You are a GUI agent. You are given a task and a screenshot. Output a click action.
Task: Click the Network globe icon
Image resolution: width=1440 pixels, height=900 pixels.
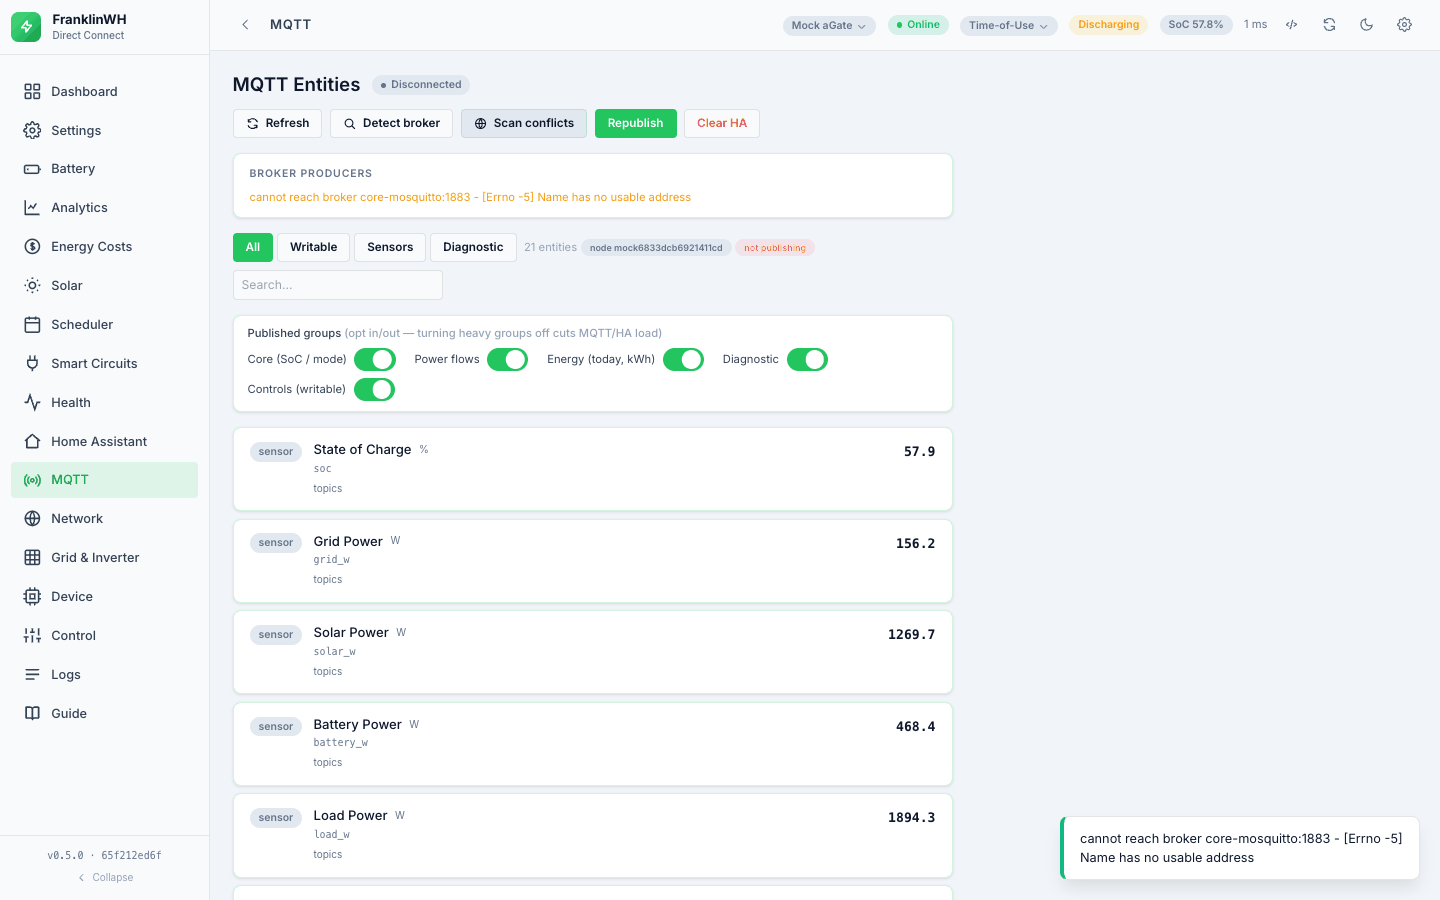[x=32, y=519]
